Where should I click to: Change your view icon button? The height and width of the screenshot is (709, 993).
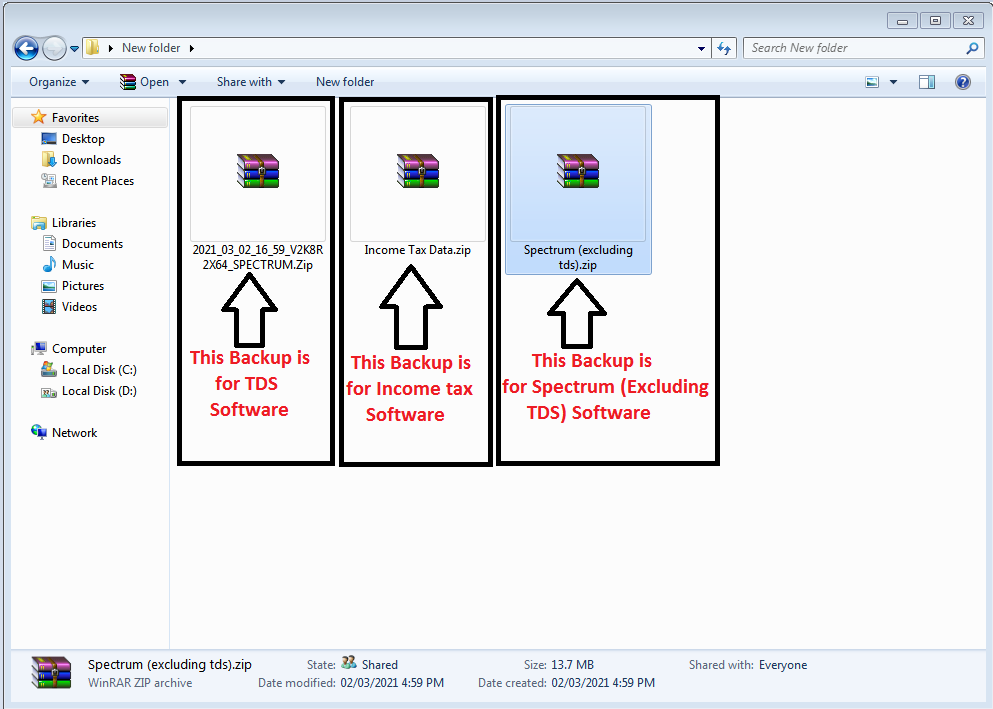[872, 82]
